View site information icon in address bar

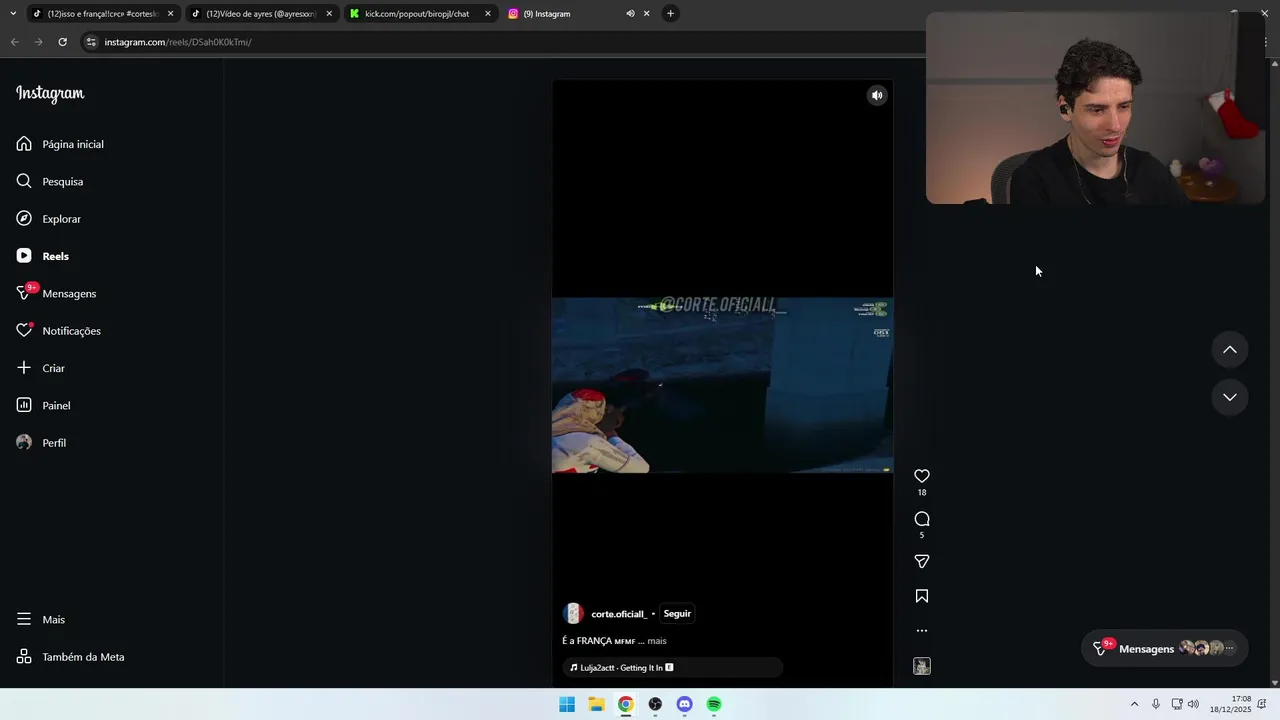point(91,42)
